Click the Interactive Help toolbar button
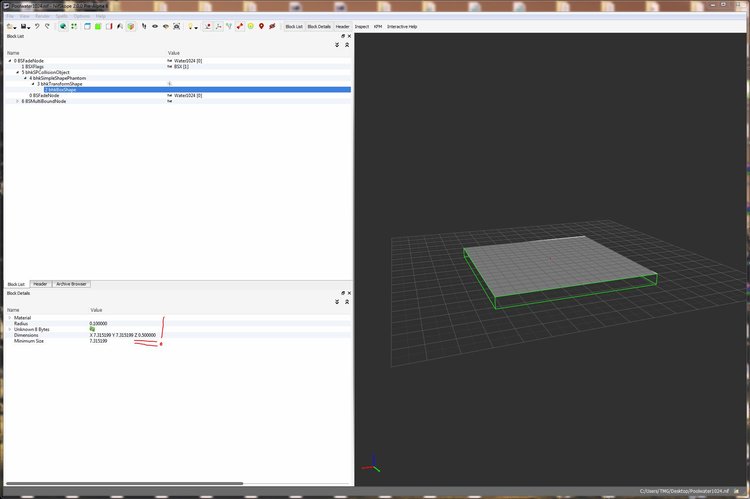Screen dimensions: 750x499 click(x=402, y=26)
